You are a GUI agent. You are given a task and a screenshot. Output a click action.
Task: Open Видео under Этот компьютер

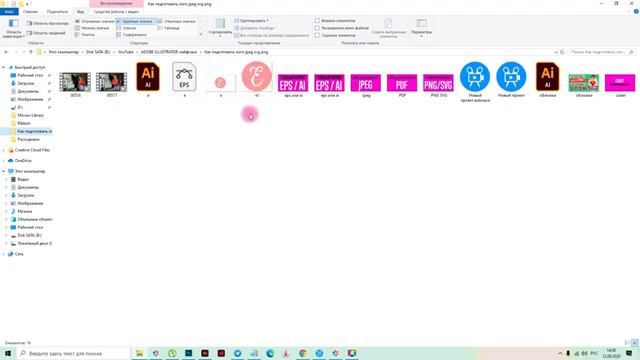click(23, 180)
